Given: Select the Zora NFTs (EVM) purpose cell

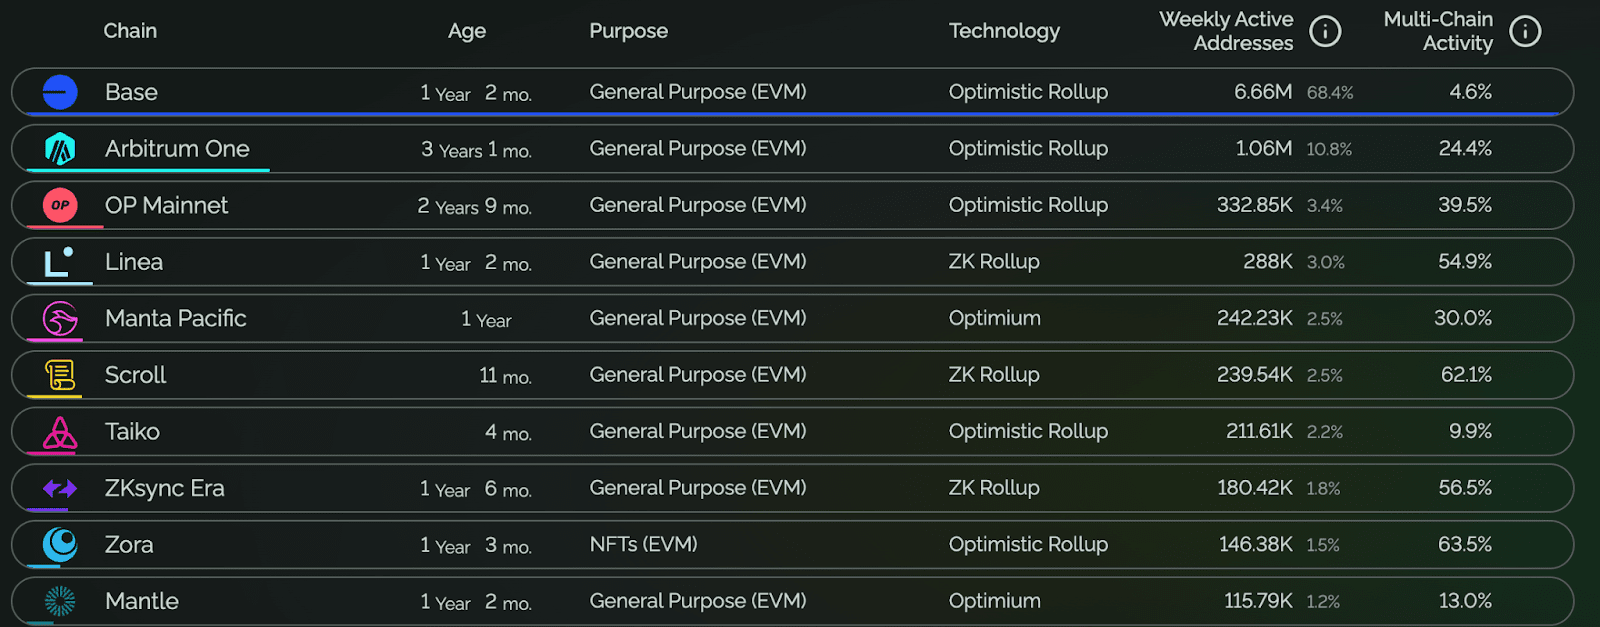Looking at the screenshot, I should point(643,545).
